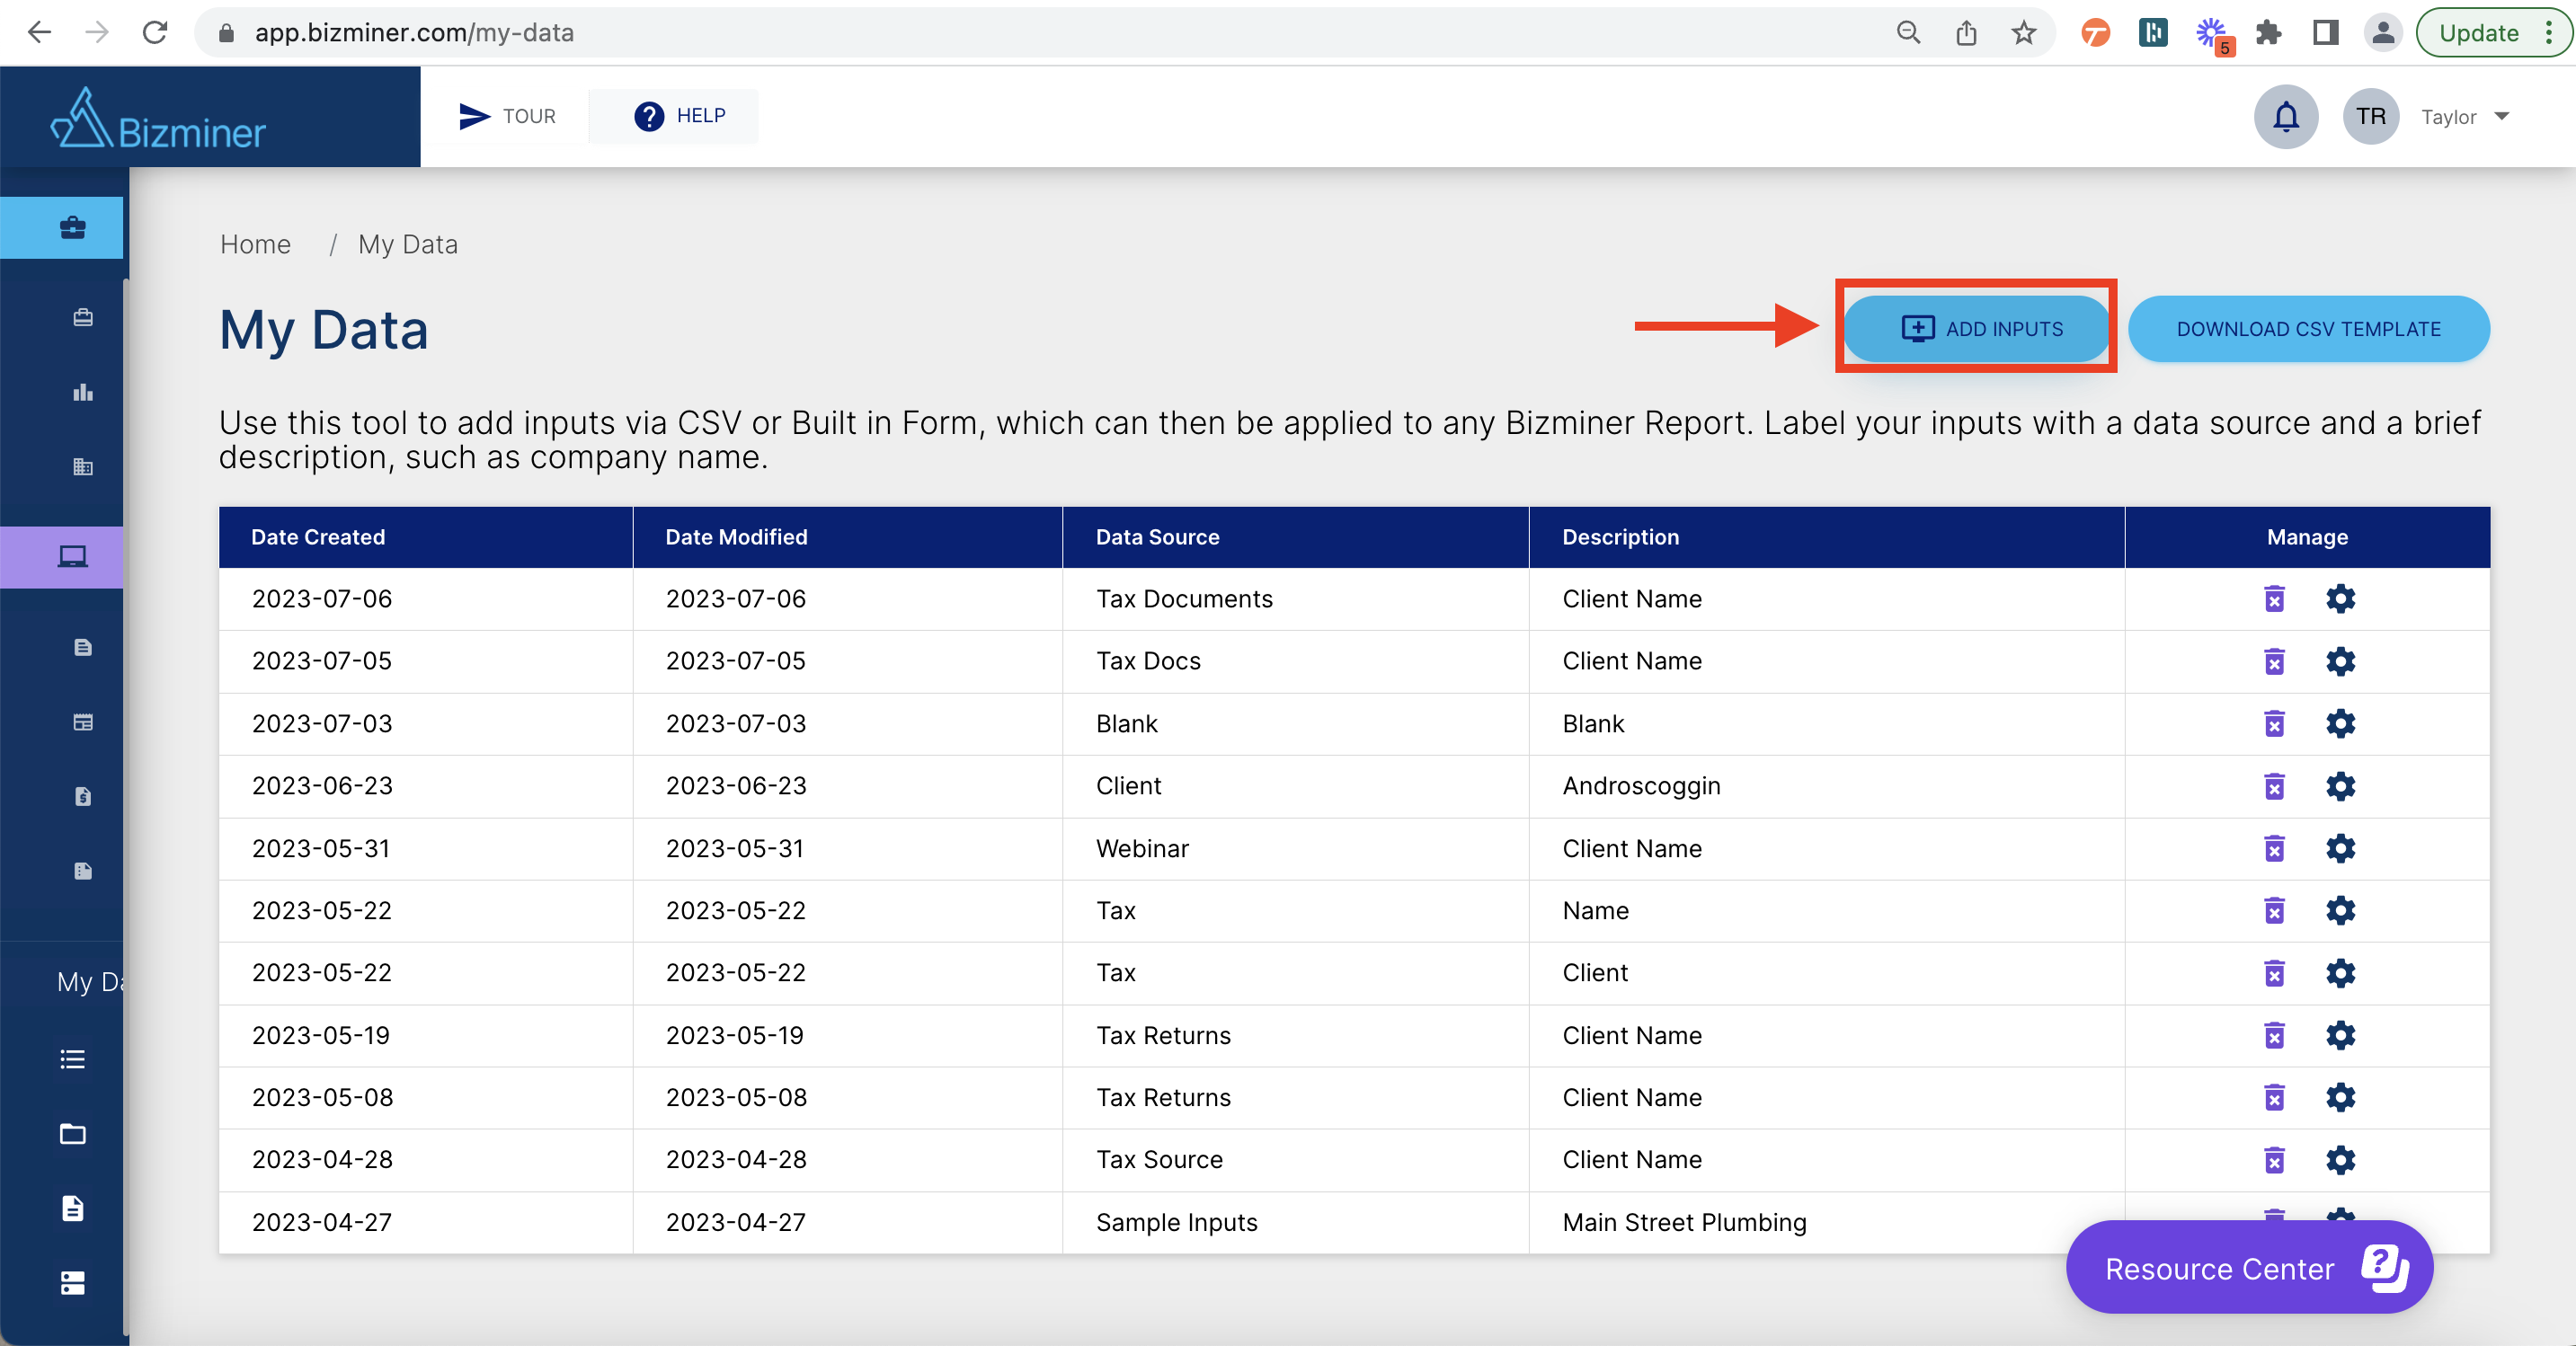Click the TR user avatar
2576x1346 pixels.
coord(2371,117)
